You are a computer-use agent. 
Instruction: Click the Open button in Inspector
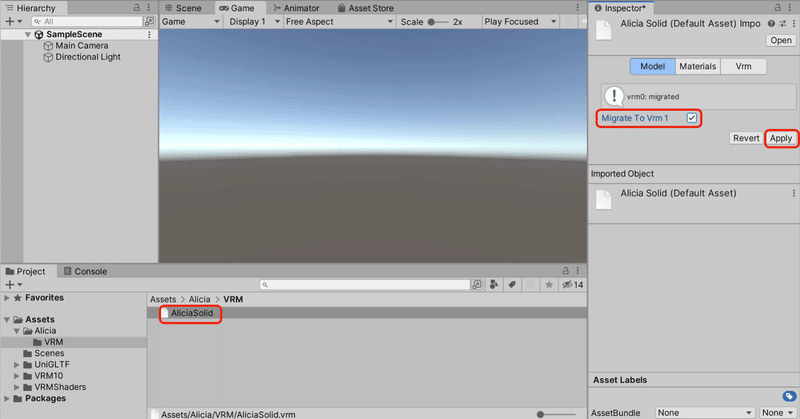pyautogui.click(x=781, y=40)
